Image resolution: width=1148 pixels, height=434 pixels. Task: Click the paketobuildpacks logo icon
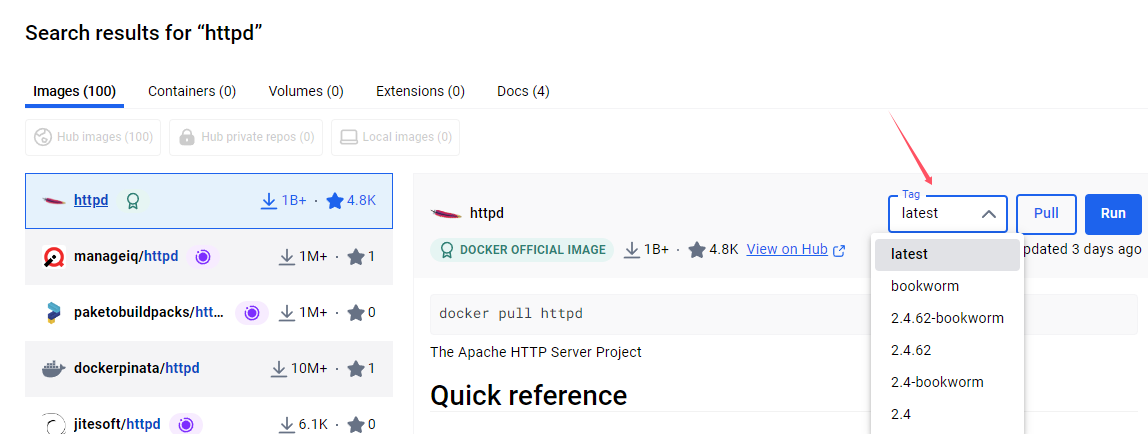pos(53,313)
